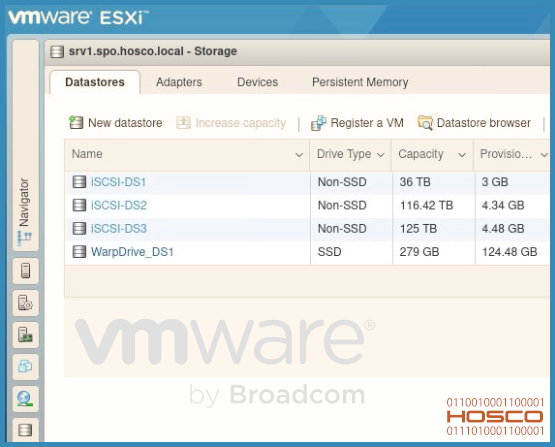Open Capacity column dropdown arrow
This screenshot has height=447, width=555.
point(462,155)
